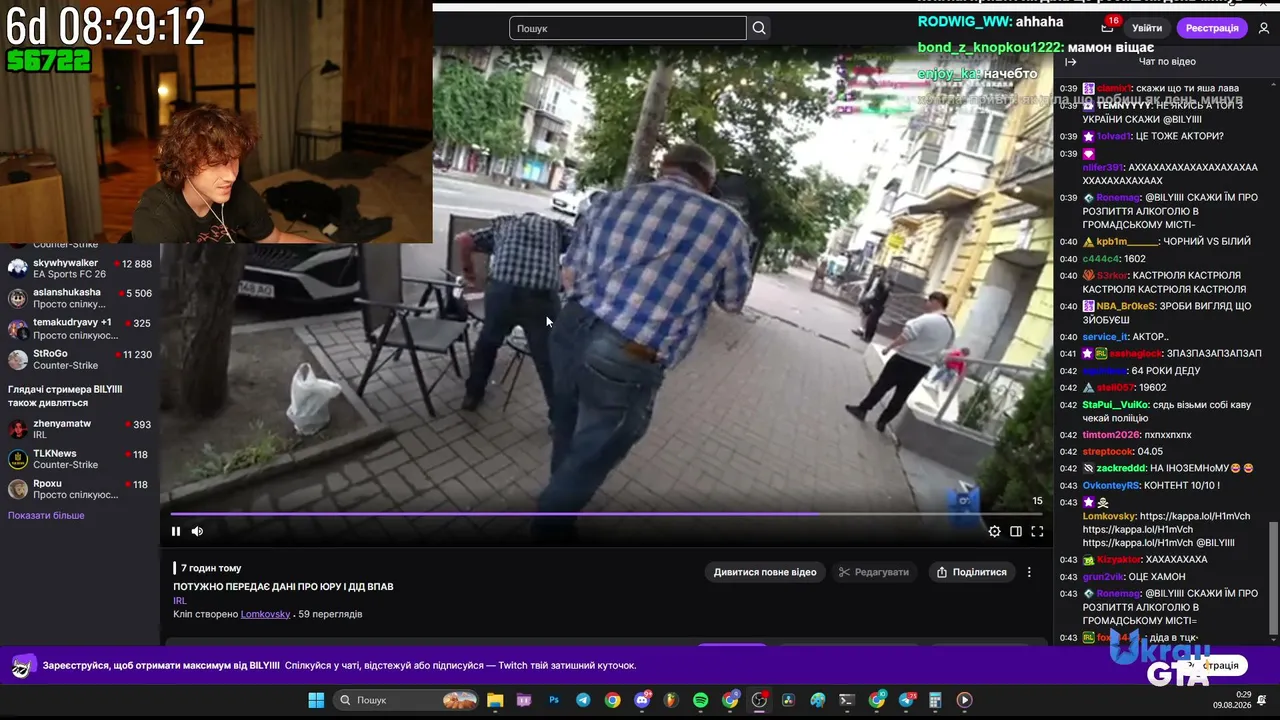This screenshot has width=1280, height=720.
Task: Click the clip title text
Action: pos(283,587)
